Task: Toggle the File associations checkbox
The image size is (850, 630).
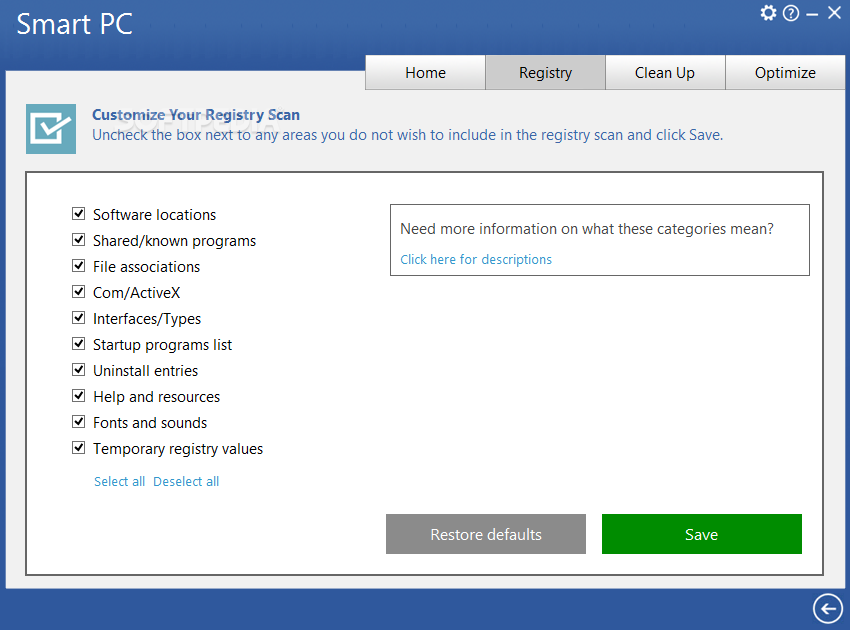Action: click(x=79, y=266)
